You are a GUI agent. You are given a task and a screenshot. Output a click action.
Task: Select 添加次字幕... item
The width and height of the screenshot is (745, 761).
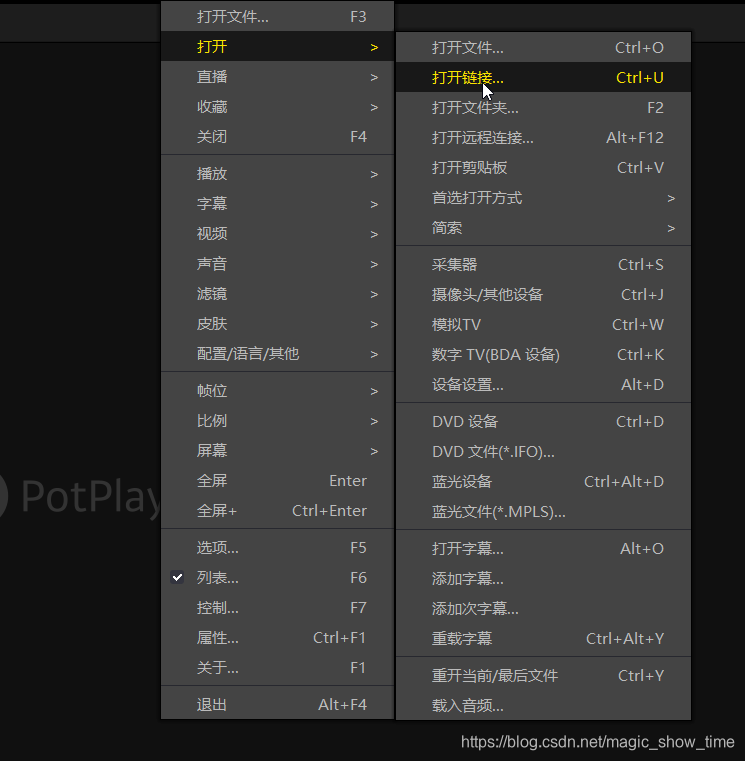544,609
